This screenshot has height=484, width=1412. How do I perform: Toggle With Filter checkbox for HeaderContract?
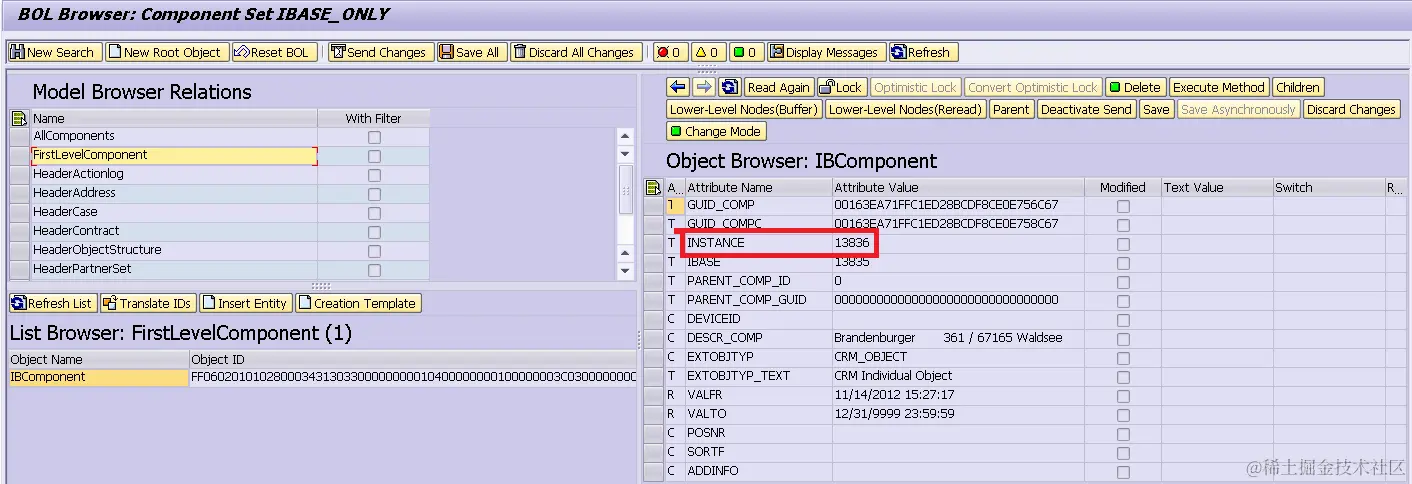(374, 232)
